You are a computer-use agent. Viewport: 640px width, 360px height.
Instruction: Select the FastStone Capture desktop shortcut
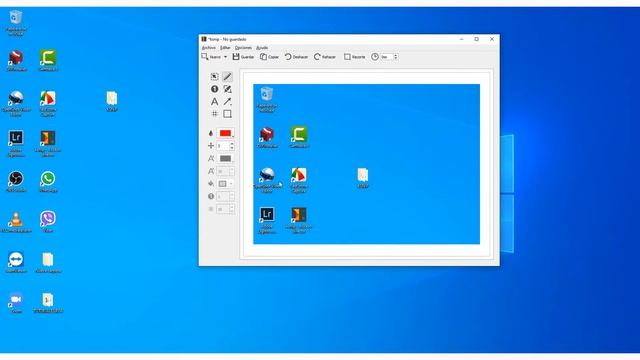pos(48,103)
